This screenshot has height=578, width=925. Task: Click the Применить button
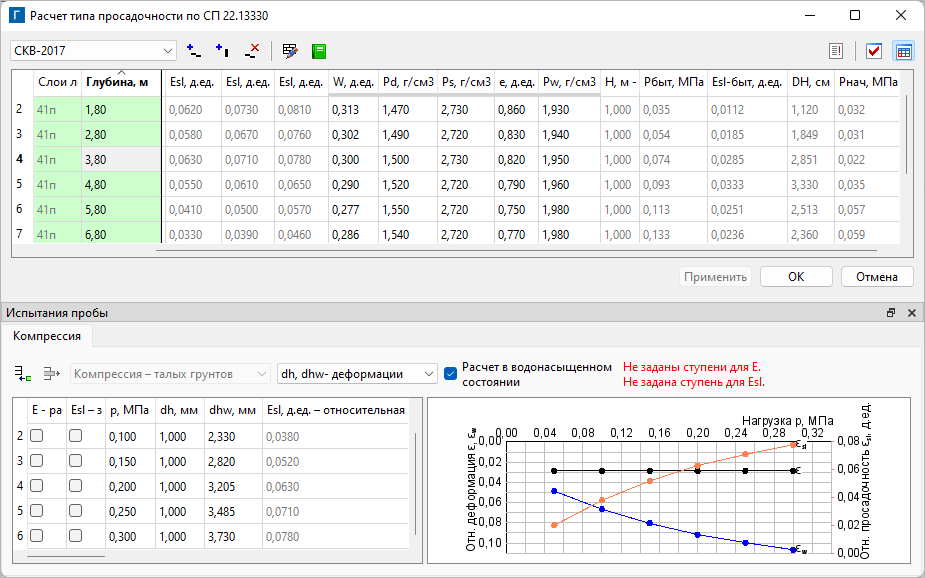716,277
